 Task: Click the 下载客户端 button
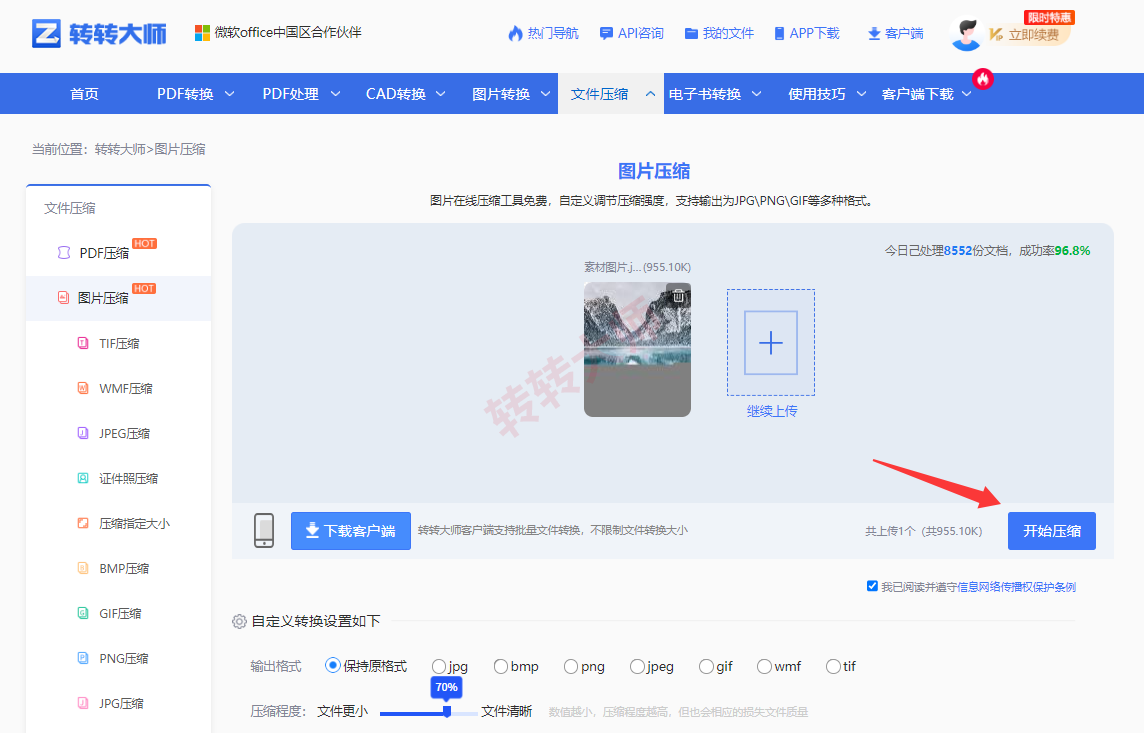[350, 530]
